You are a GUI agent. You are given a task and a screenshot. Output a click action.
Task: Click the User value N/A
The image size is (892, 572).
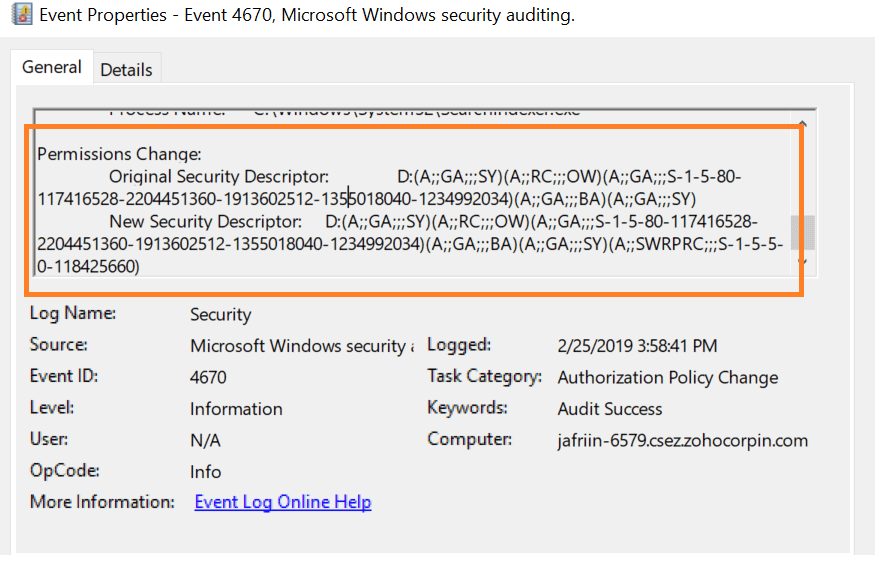point(205,441)
